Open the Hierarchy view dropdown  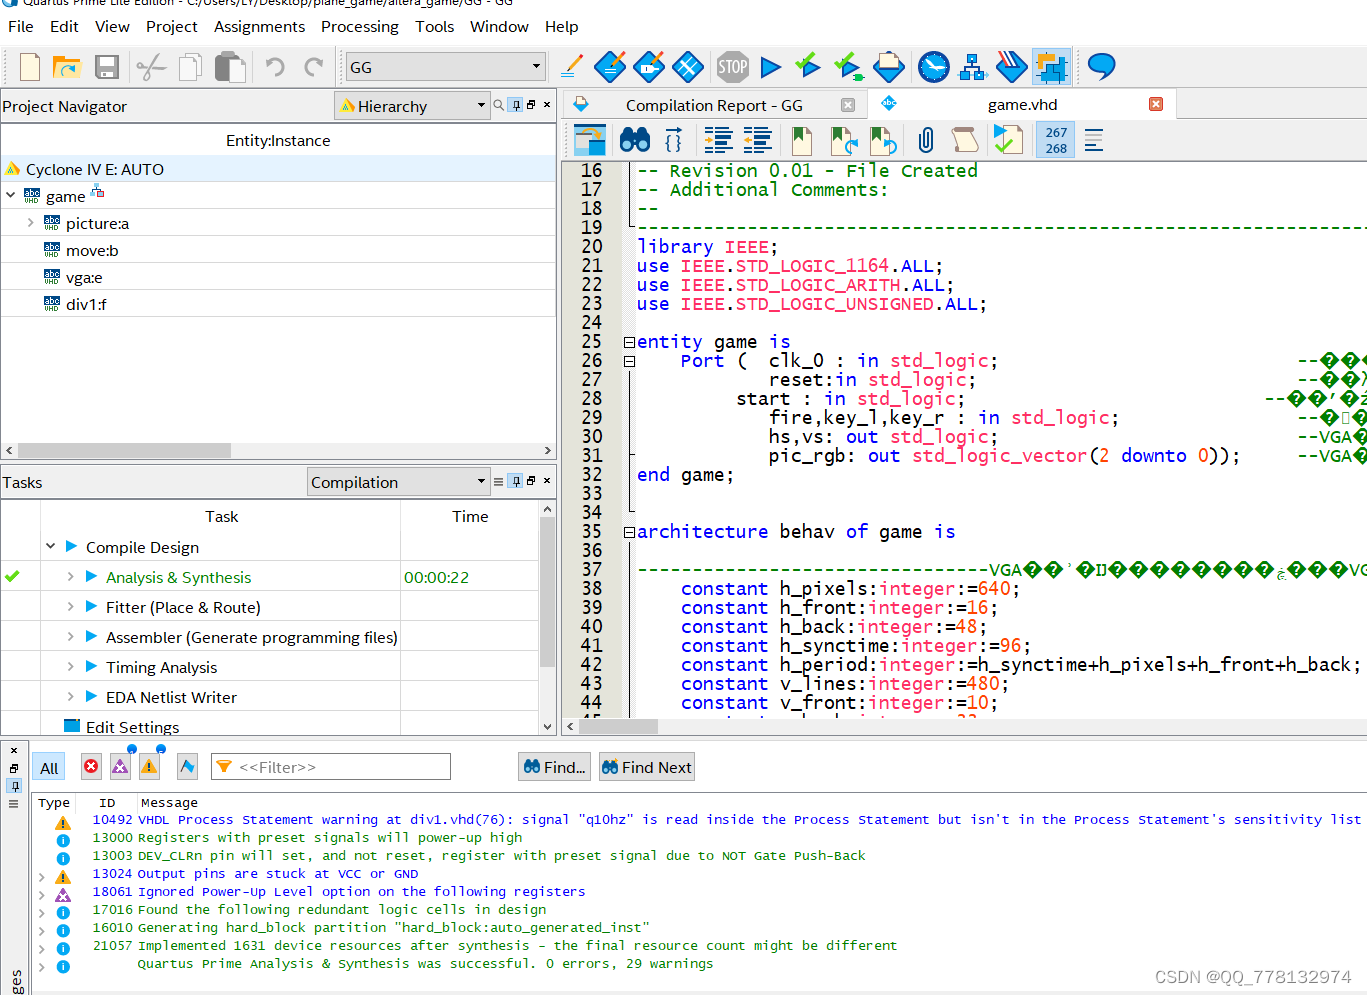(412, 106)
